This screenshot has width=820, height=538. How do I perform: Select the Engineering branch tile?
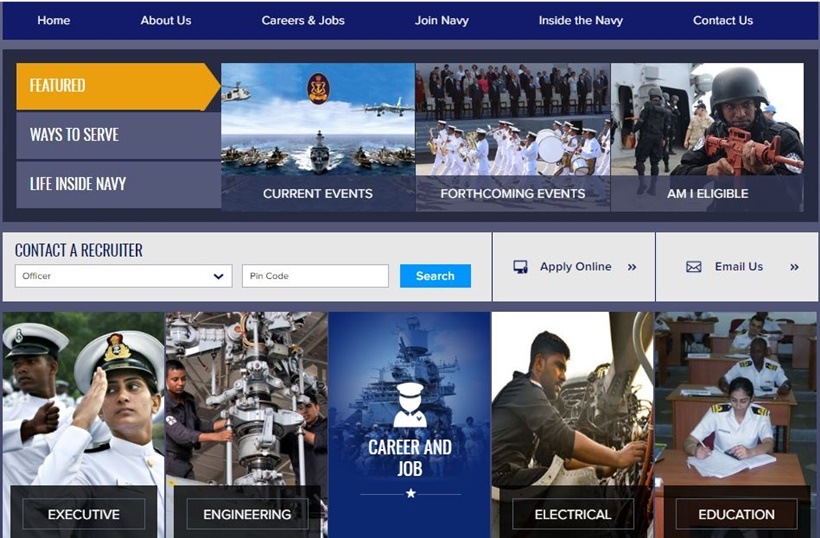click(247, 514)
